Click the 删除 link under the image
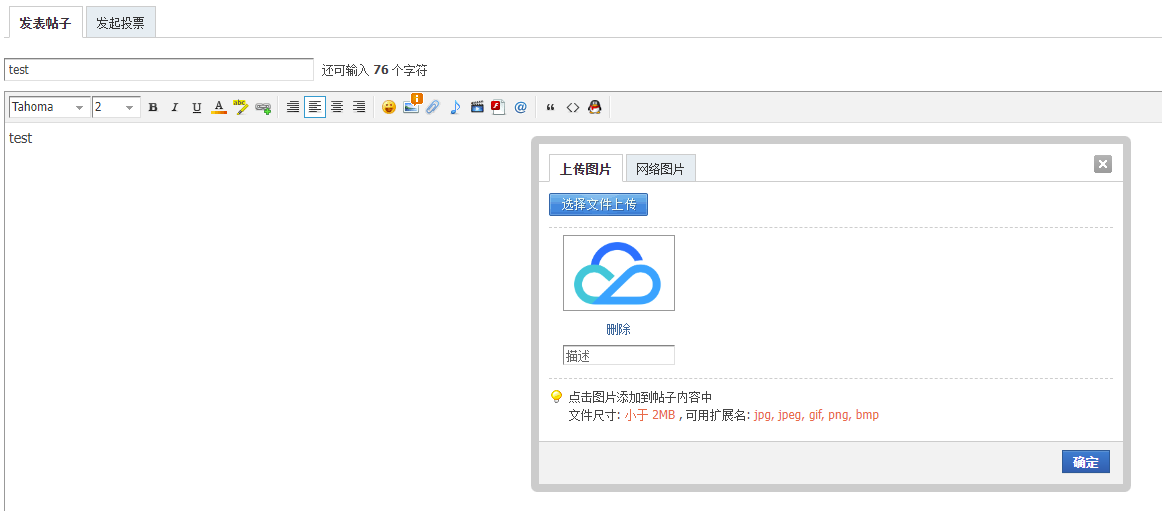 pos(619,330)
